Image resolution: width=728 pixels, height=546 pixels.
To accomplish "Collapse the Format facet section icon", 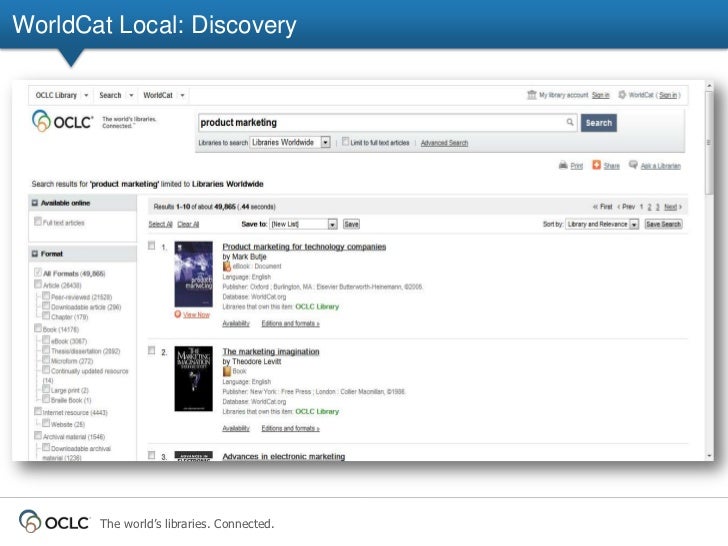I will 35,254.
